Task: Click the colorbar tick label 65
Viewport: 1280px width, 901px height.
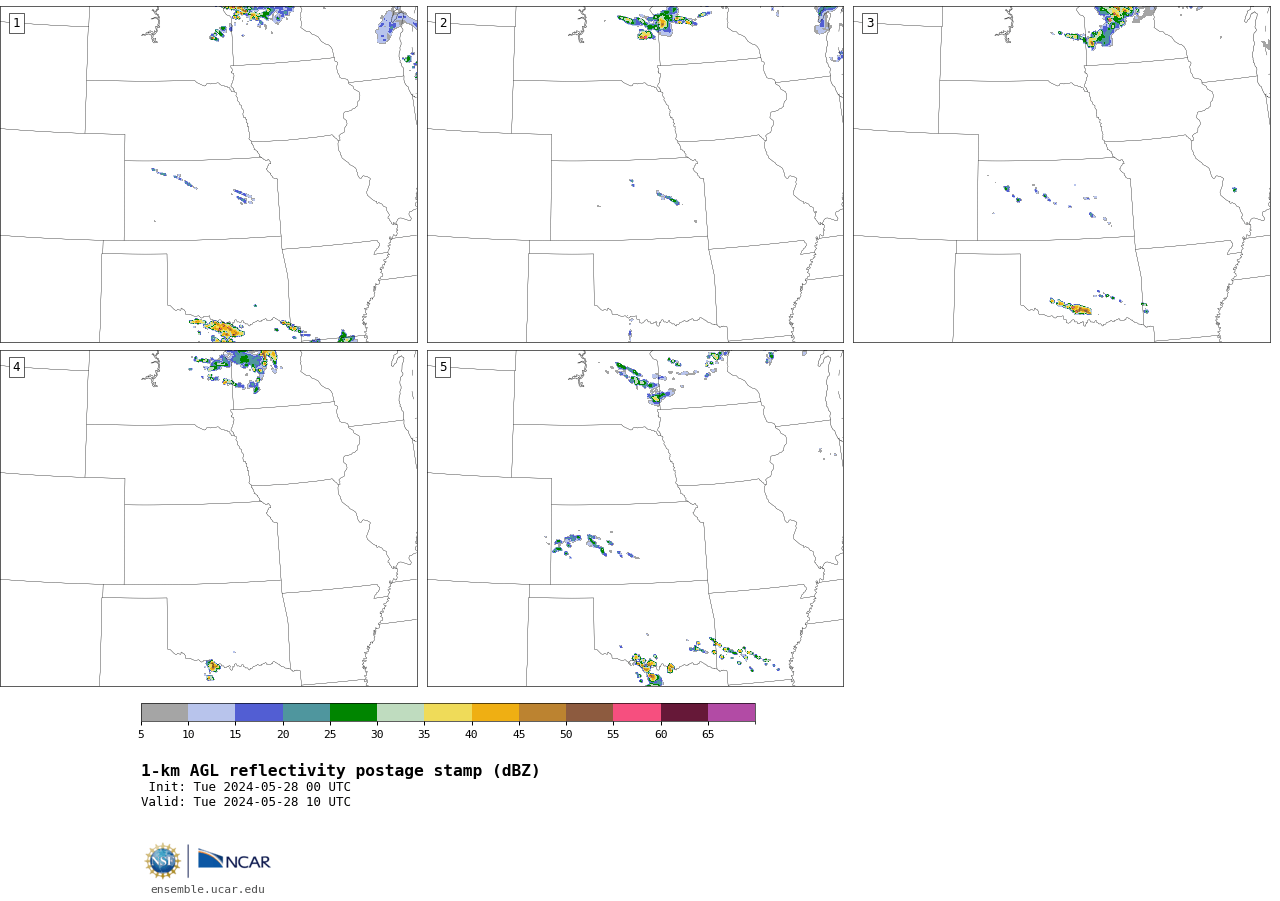Action: tap(708, 734)
